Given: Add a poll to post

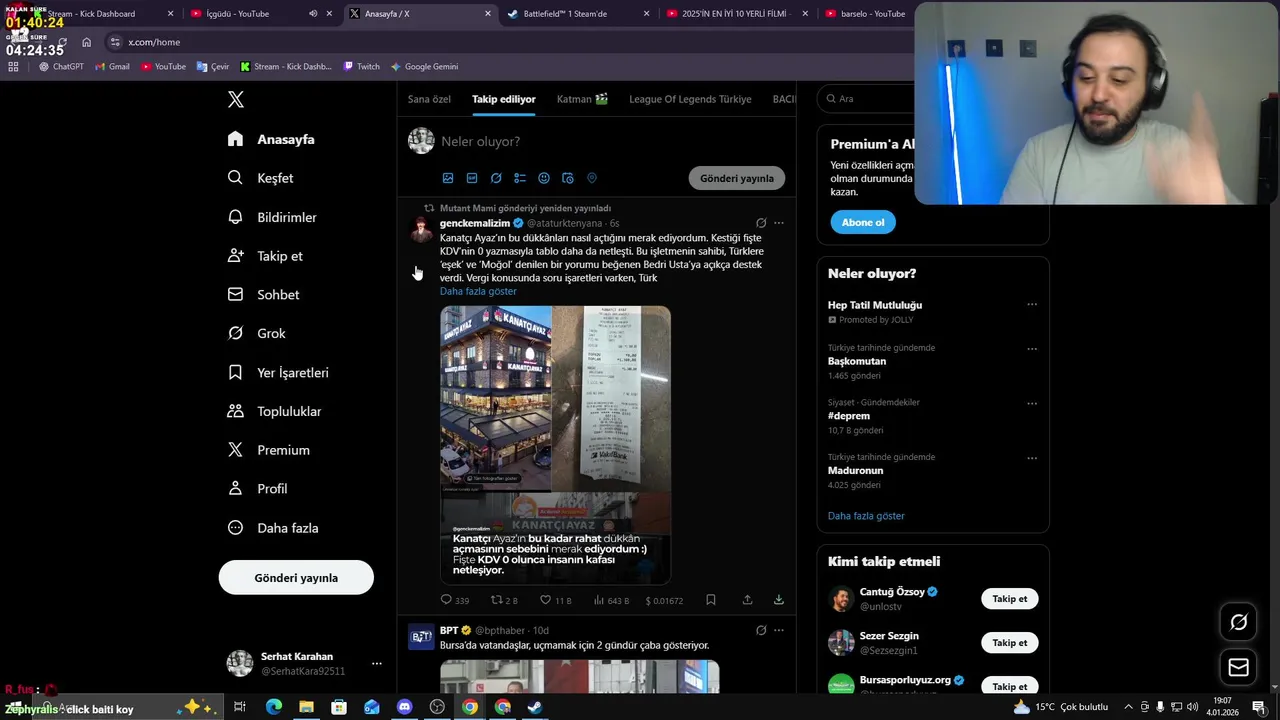Looking at the screenshot, I should pyautogui.click(x=520, y=178).
